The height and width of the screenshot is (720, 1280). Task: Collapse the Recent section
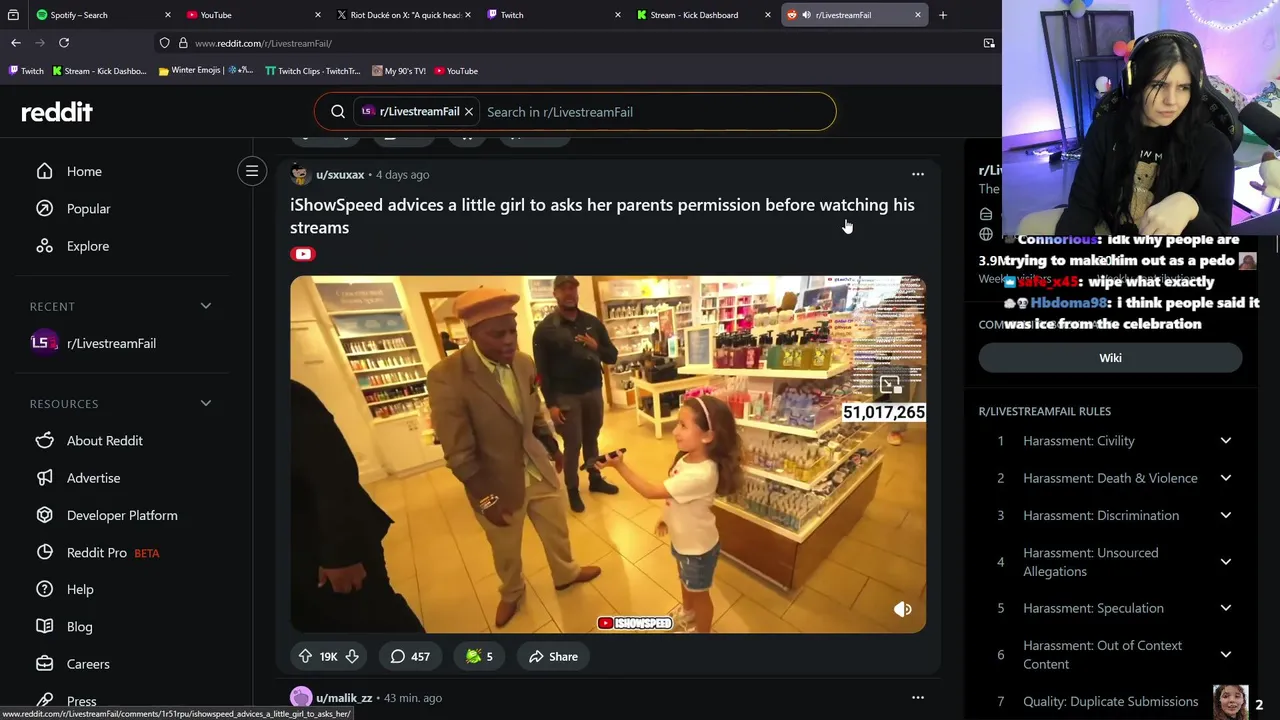click(205, 306)
